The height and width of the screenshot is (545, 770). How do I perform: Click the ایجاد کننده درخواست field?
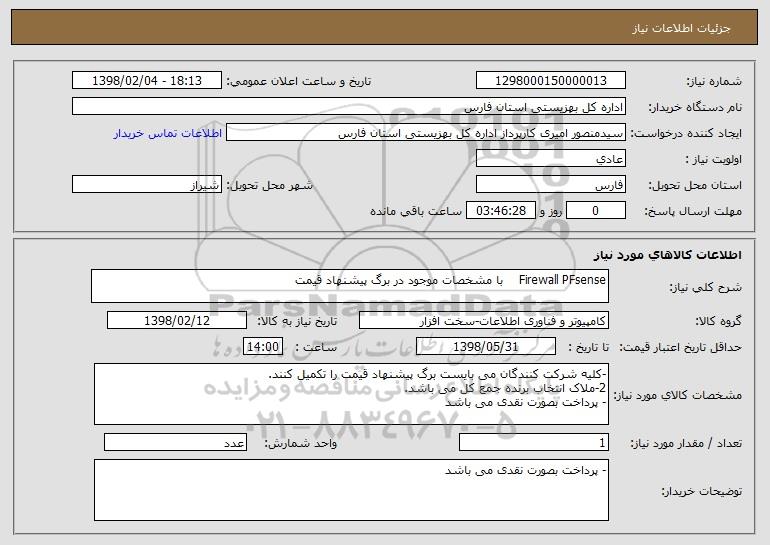tap(426, 133)
